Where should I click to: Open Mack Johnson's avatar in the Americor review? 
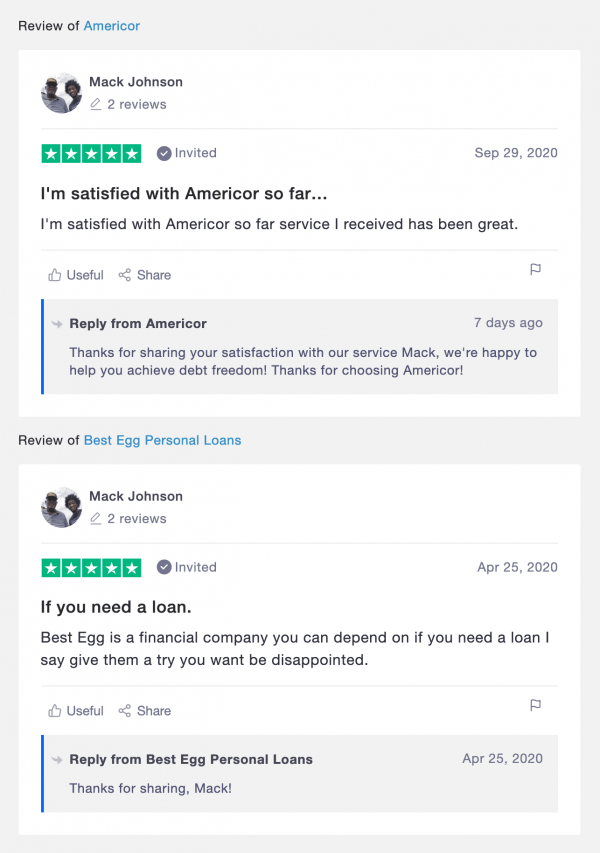click(x=61, y=93)
